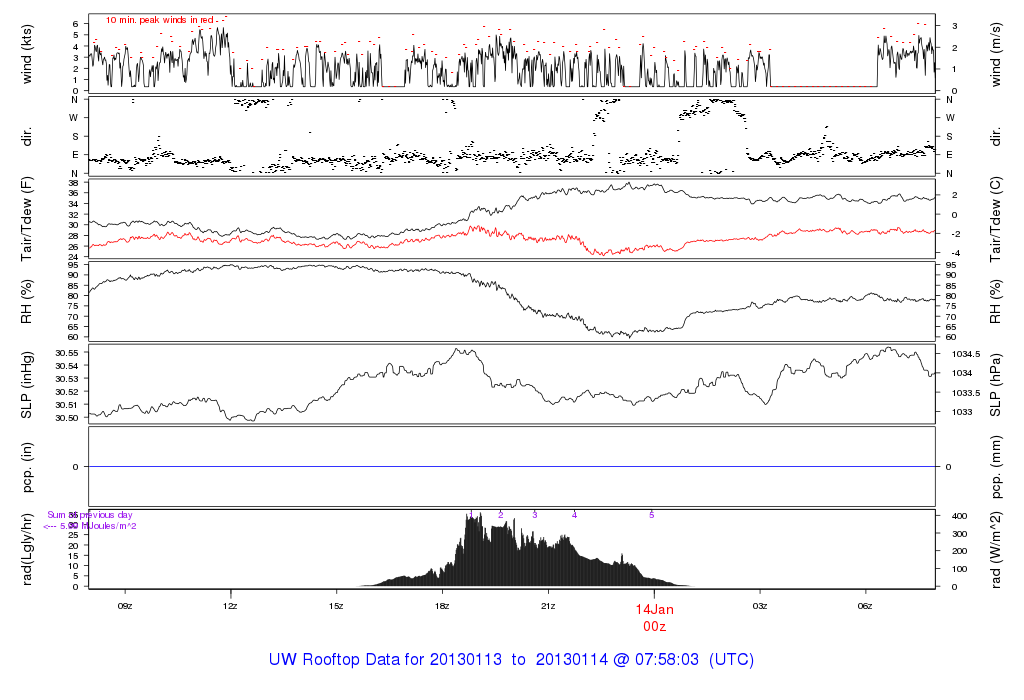Select the 18z time tick label
The width and height of the screenshot is (1024, 700).
[x=442, y=606]
